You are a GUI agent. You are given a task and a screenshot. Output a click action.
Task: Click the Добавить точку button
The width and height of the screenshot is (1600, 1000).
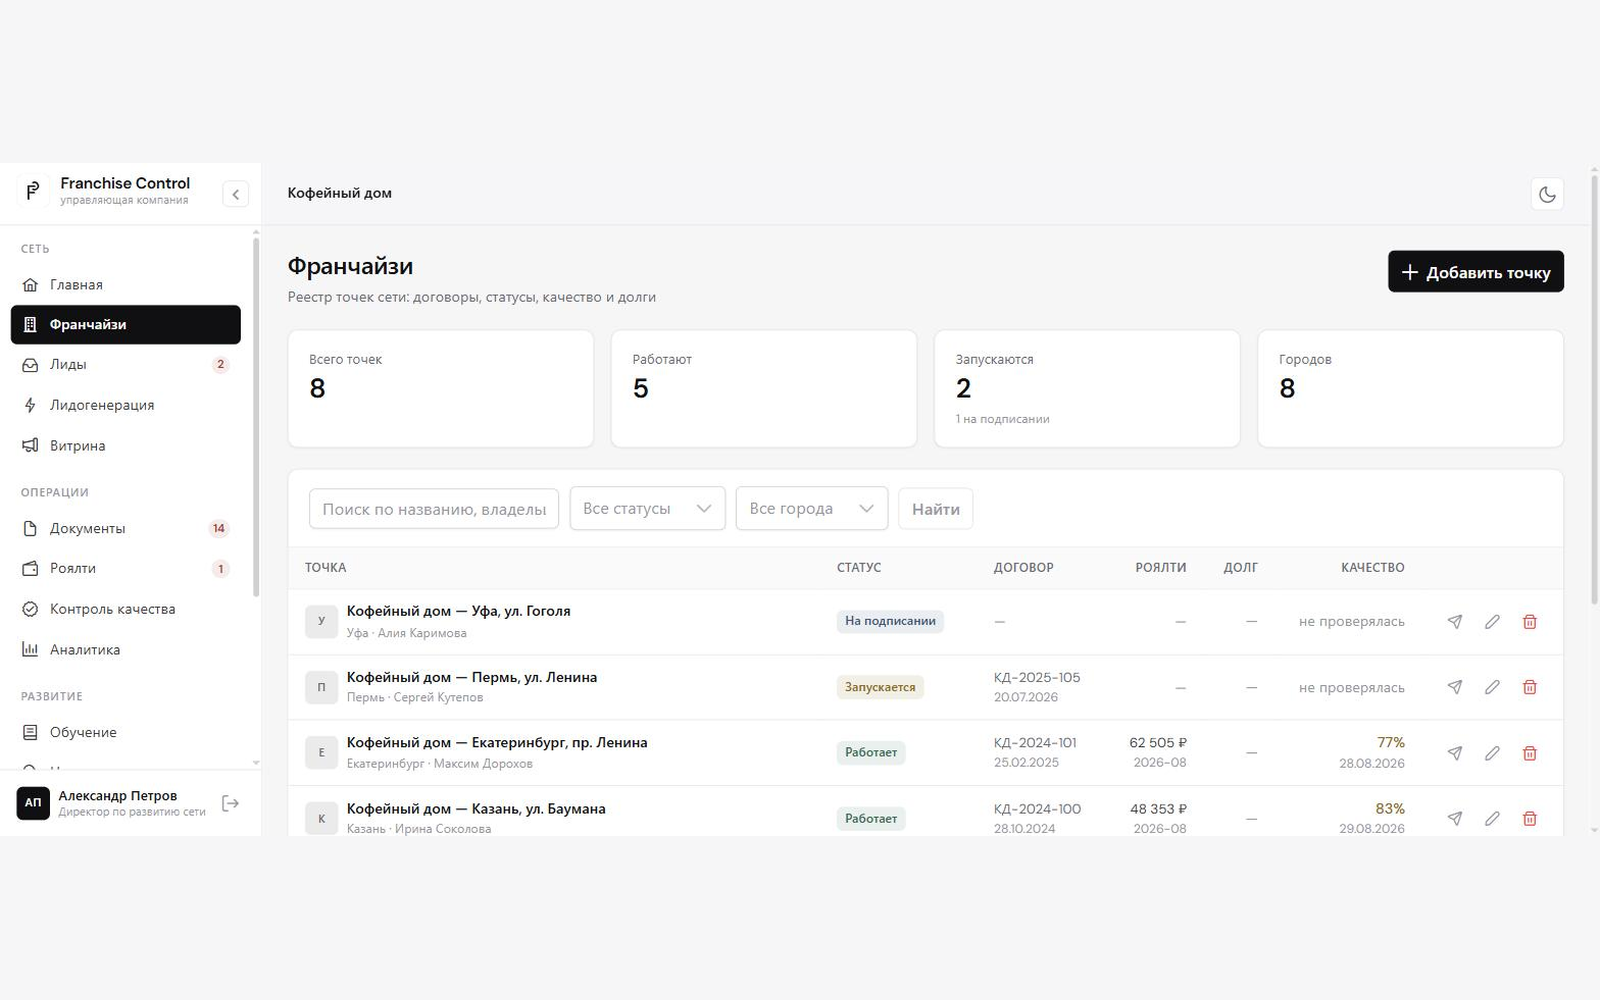coord(1476,272)
